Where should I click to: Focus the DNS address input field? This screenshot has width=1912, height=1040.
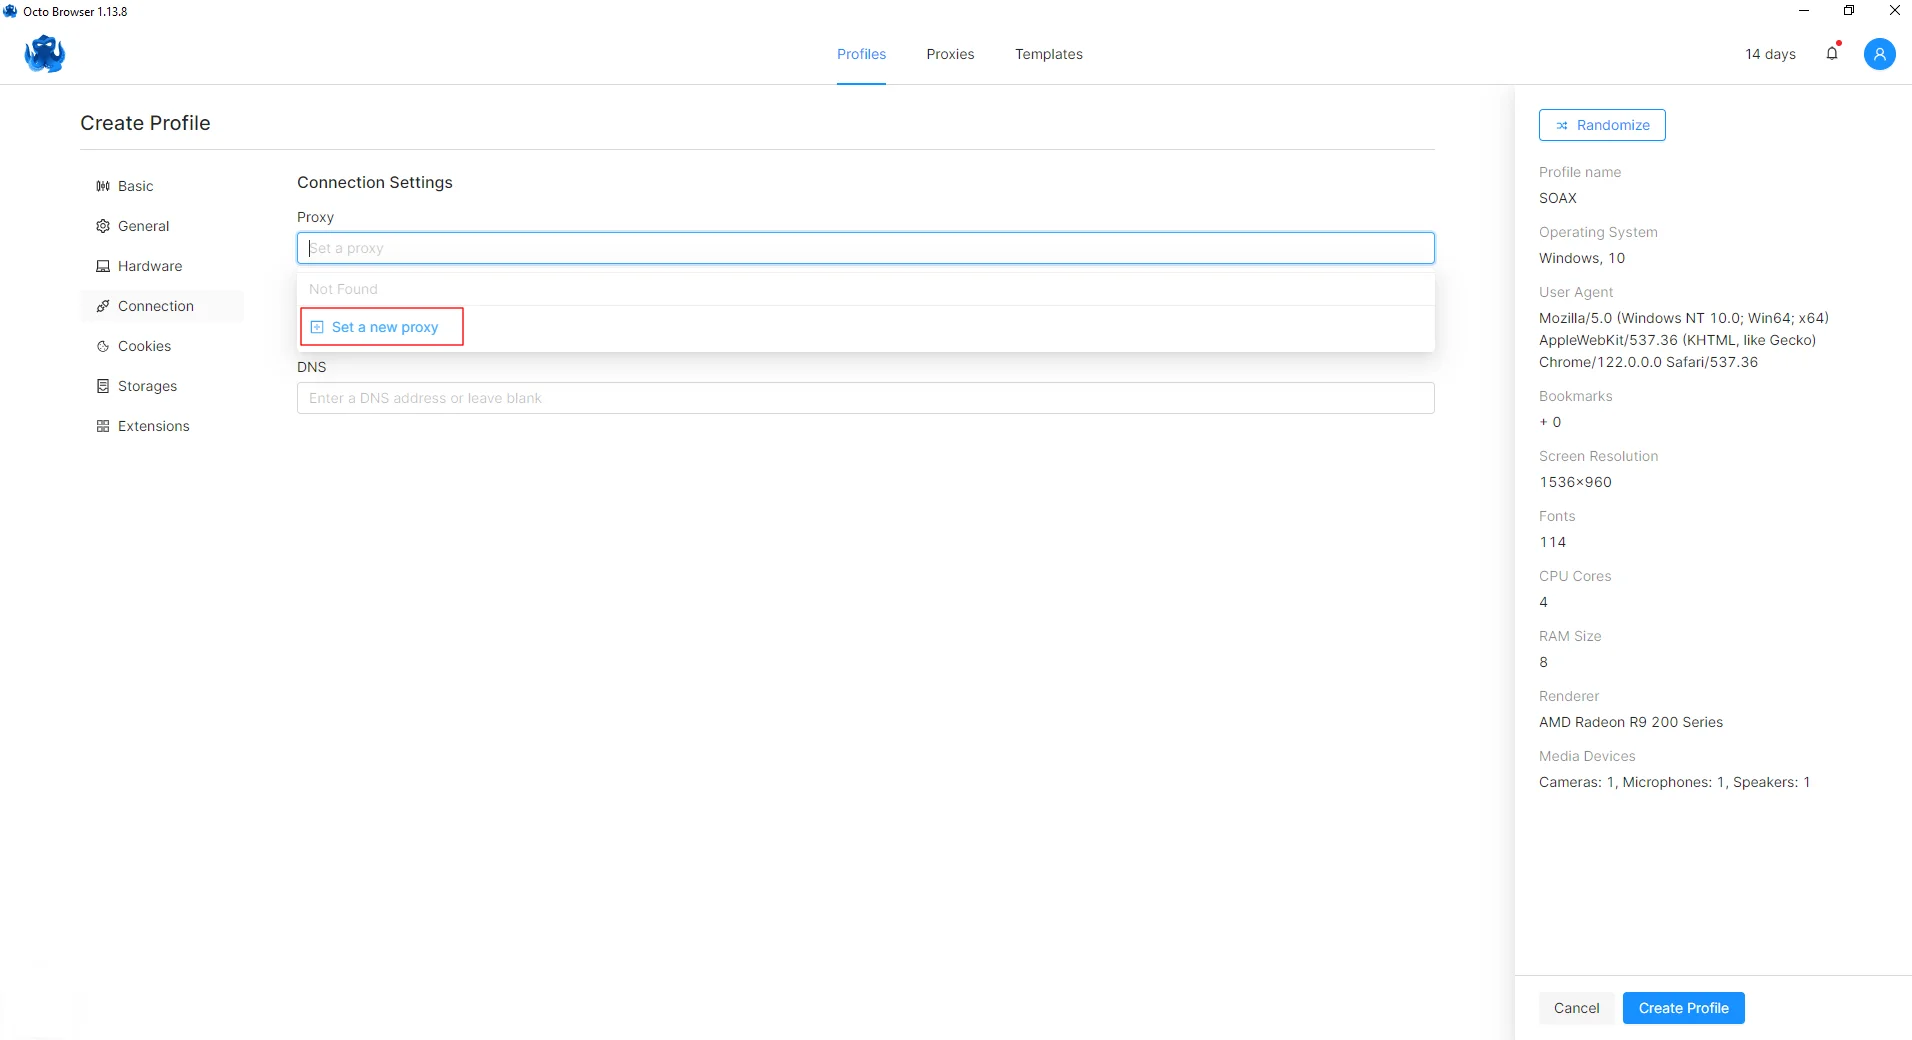pyautogui.click(x=865, y=398)
